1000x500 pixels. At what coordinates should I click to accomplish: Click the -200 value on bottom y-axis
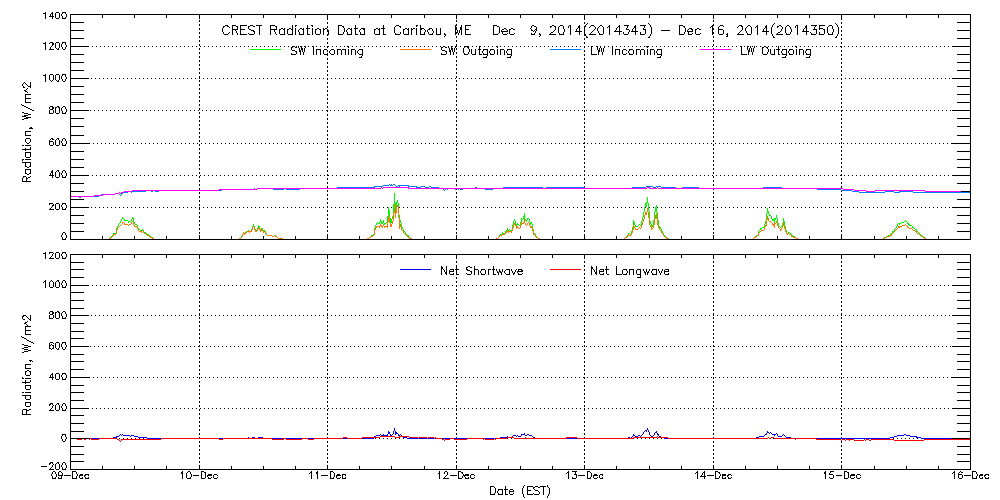[52, 466]
